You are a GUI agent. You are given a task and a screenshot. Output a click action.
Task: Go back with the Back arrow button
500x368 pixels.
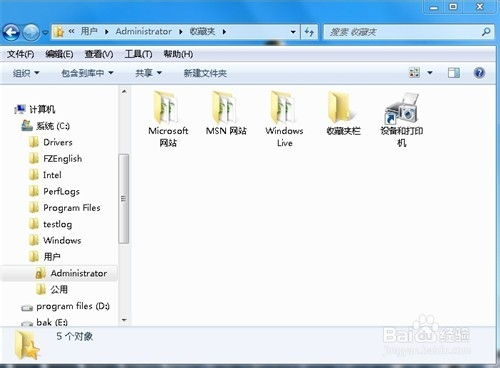pyautogui.click(x=11, y=32)
